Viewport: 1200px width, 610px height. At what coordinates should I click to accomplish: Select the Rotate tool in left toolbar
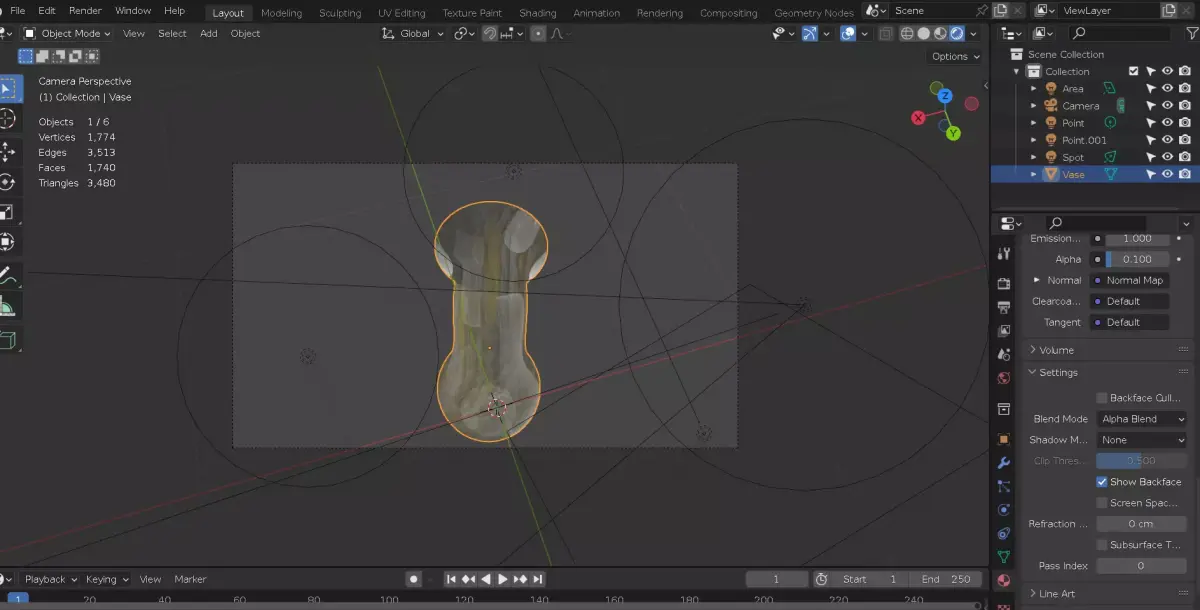[x=7, y=181]
